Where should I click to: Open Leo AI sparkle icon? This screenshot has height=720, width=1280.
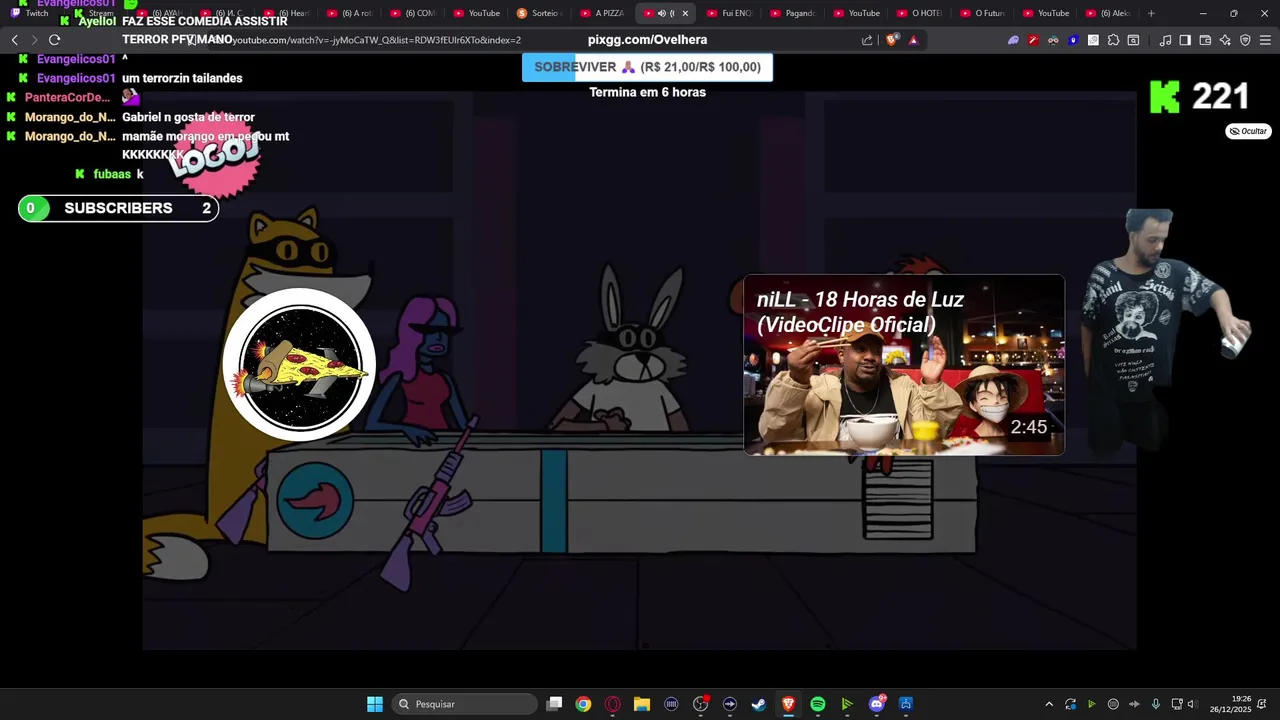pyautogui.click(x=1225, y=40)
